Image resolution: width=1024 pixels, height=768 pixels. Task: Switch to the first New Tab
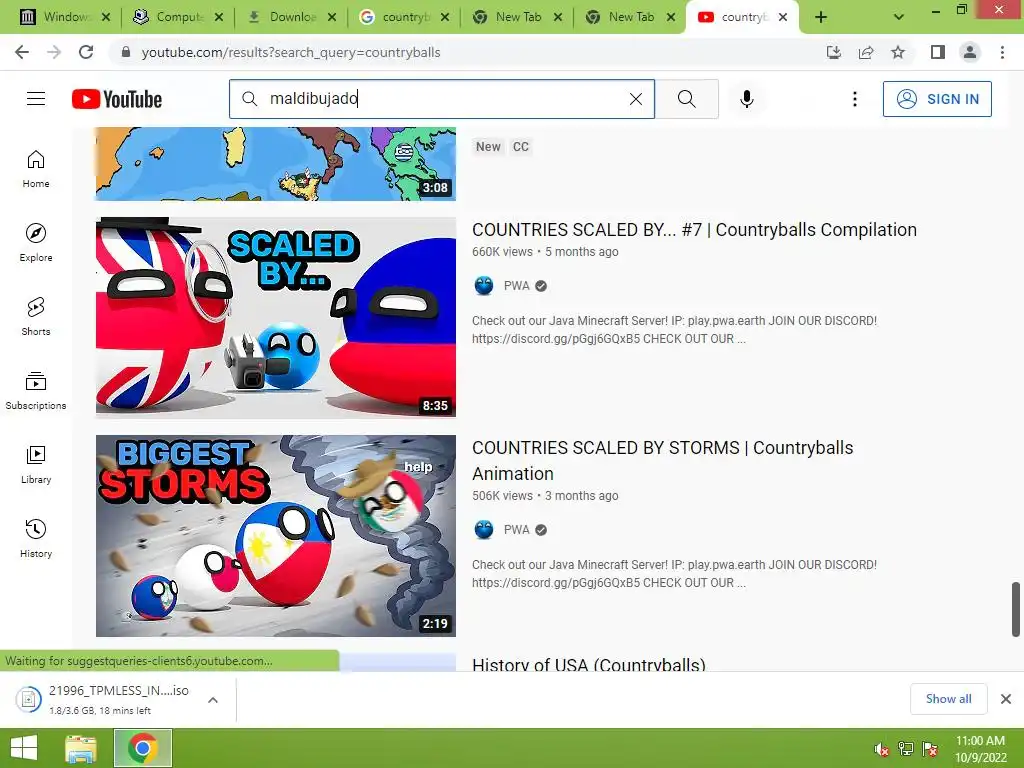coord(508,17)
